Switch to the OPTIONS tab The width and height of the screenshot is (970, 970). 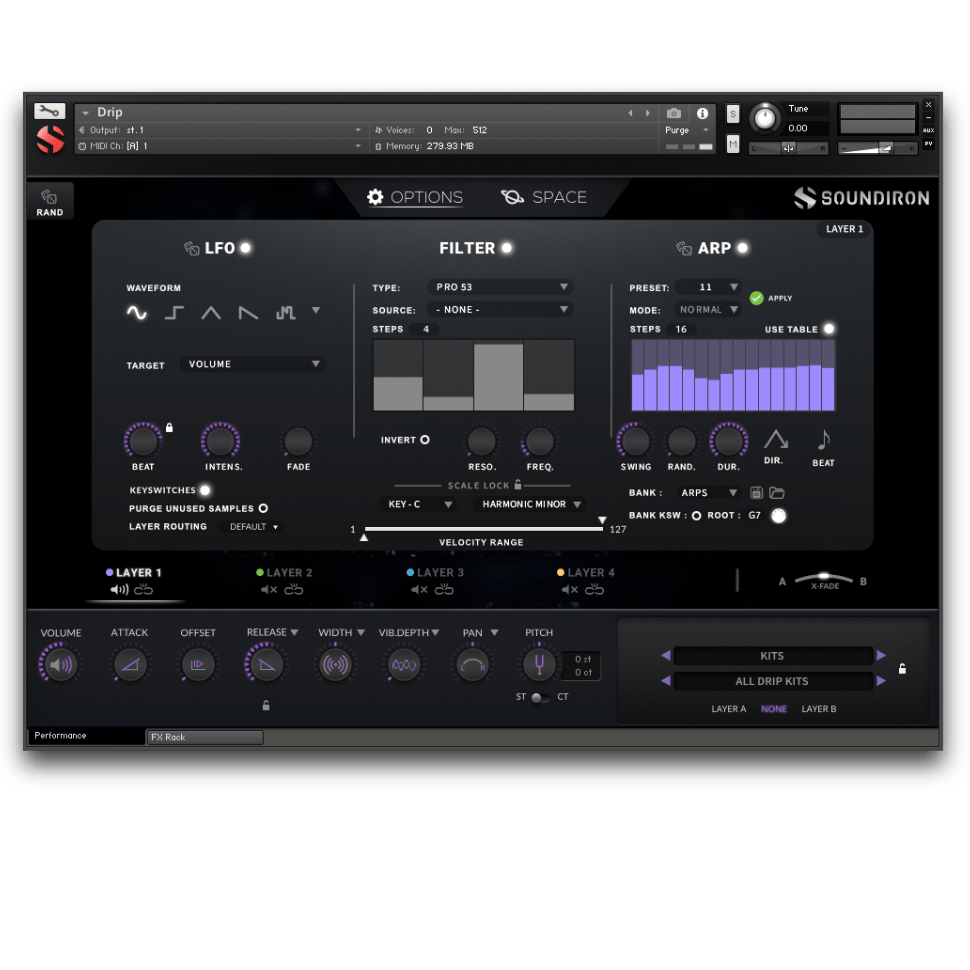[414, 197]
